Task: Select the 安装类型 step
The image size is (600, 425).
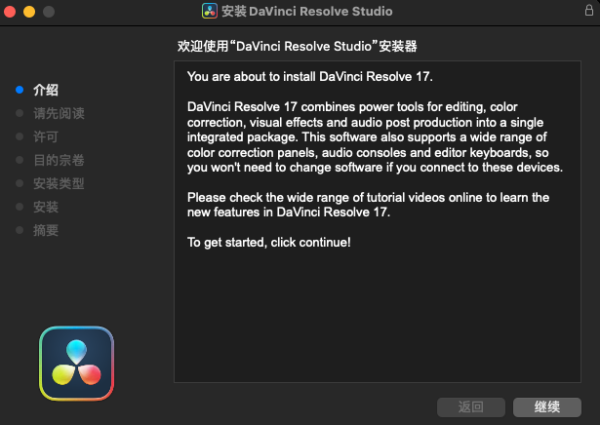Action: [58, 184]
